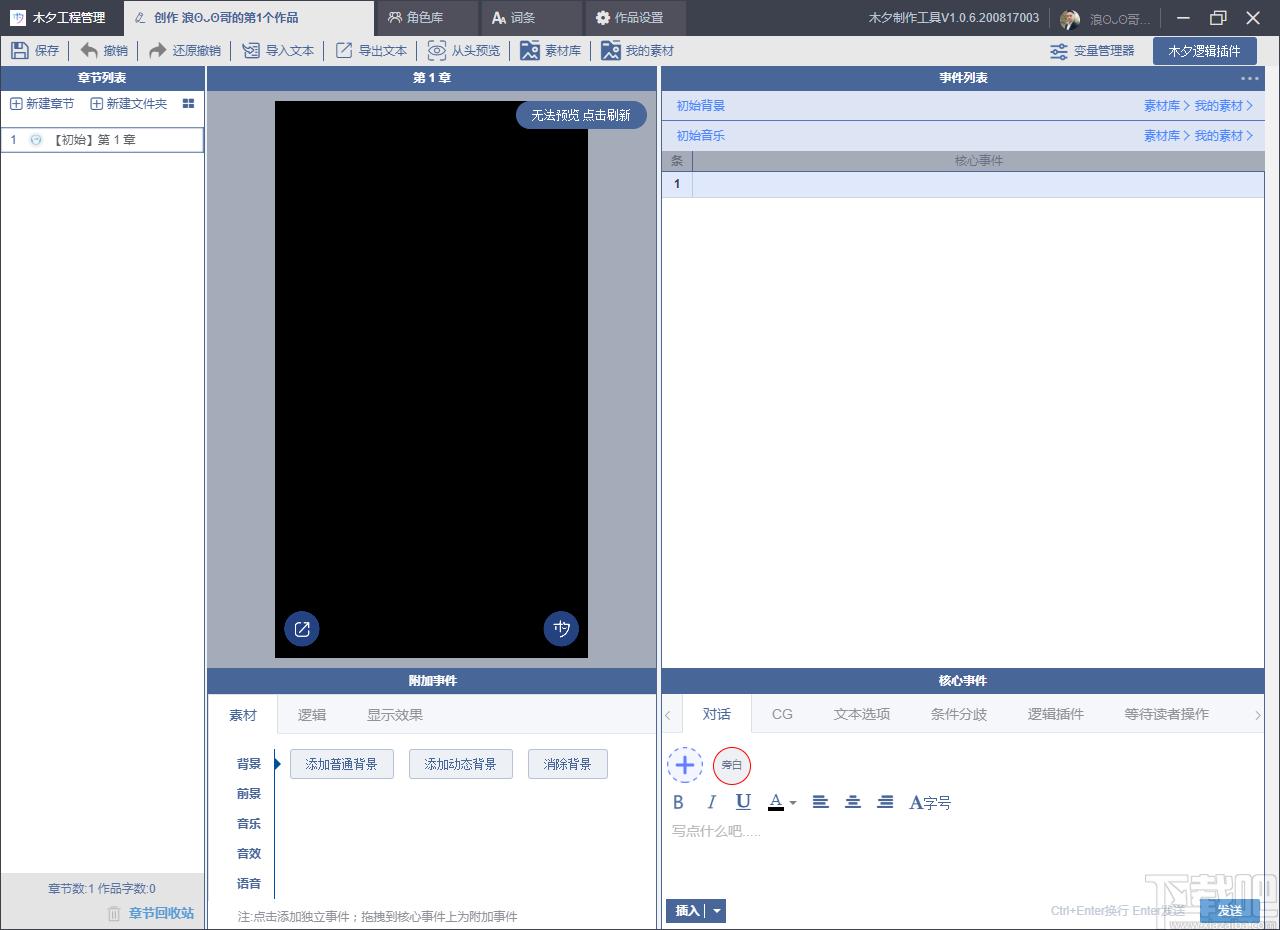This screenshot has height=930, width=1280.
Task: Select the 音效 category
Action: click(249, 854)
